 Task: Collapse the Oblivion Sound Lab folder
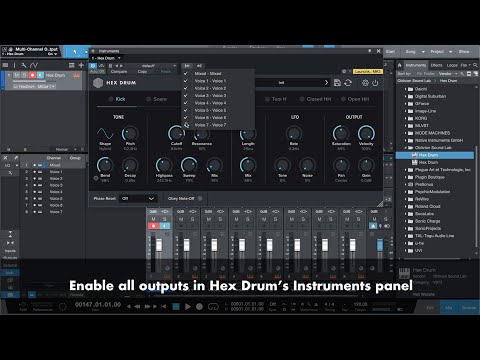[x=406, y=148]
